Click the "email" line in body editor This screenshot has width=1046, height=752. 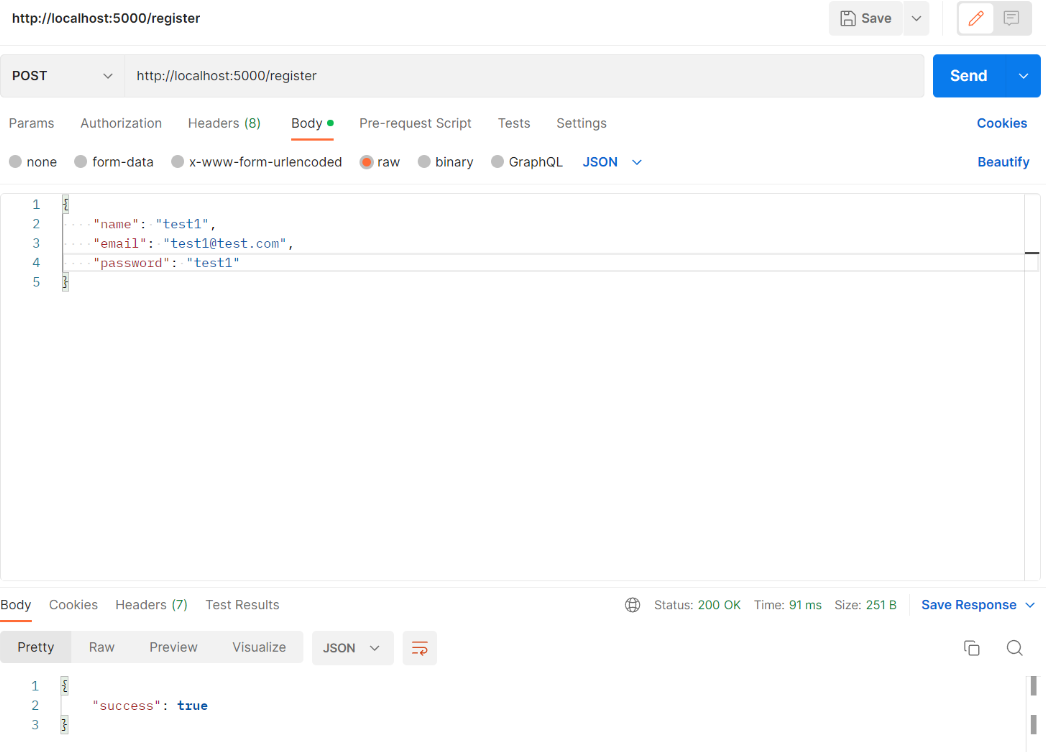click(193, 244)
